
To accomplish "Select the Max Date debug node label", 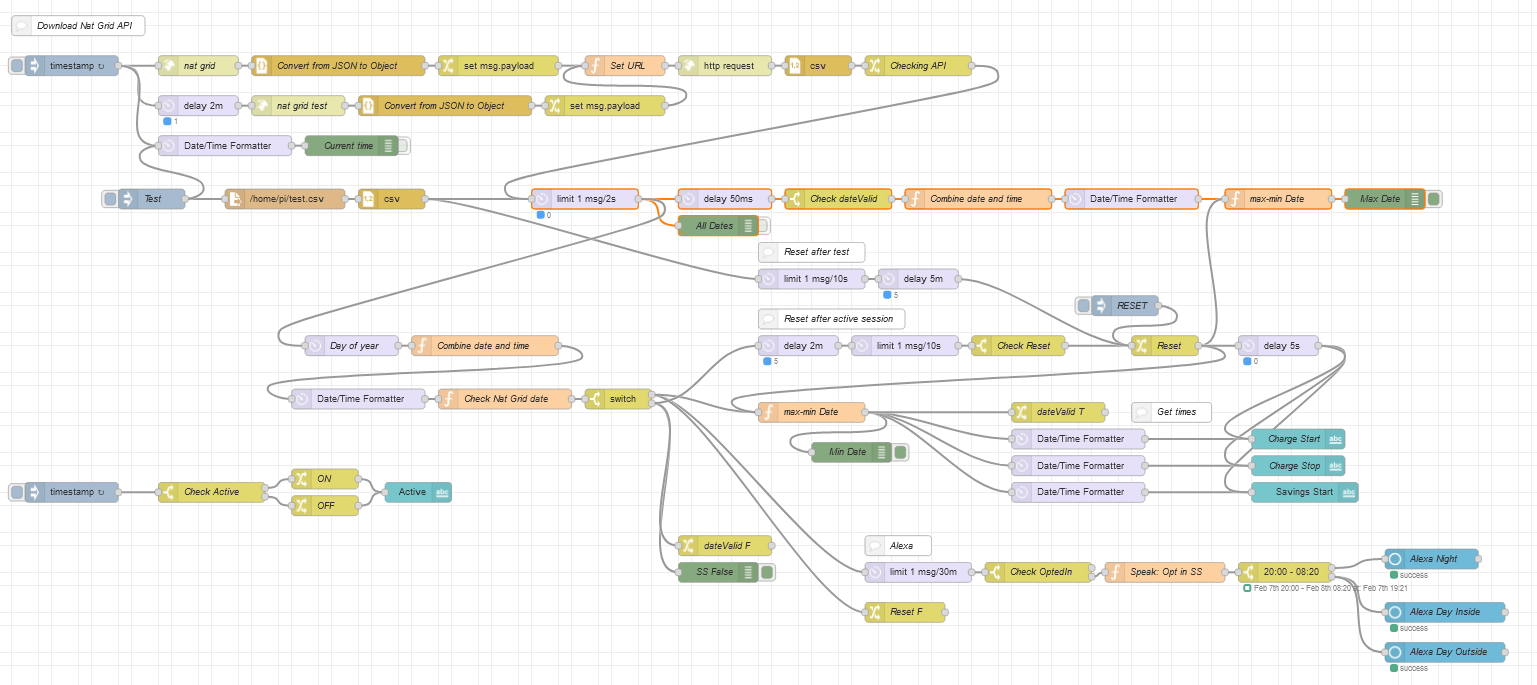I will coord(1380,199).
